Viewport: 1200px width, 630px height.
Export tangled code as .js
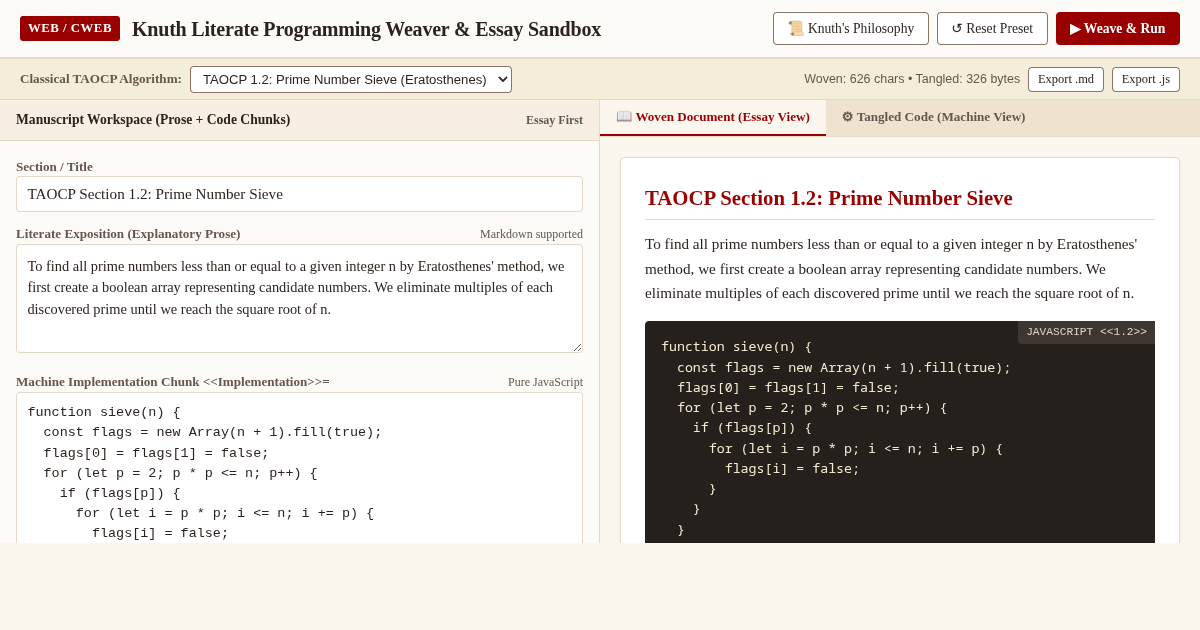coord(1146,79)
